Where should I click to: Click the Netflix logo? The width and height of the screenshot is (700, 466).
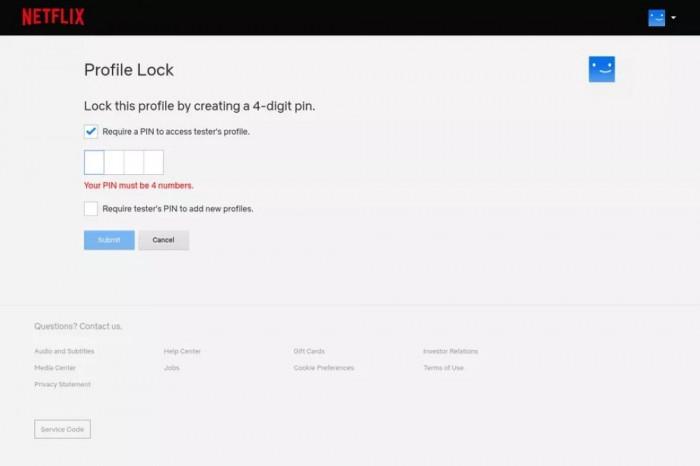point(53,17)
